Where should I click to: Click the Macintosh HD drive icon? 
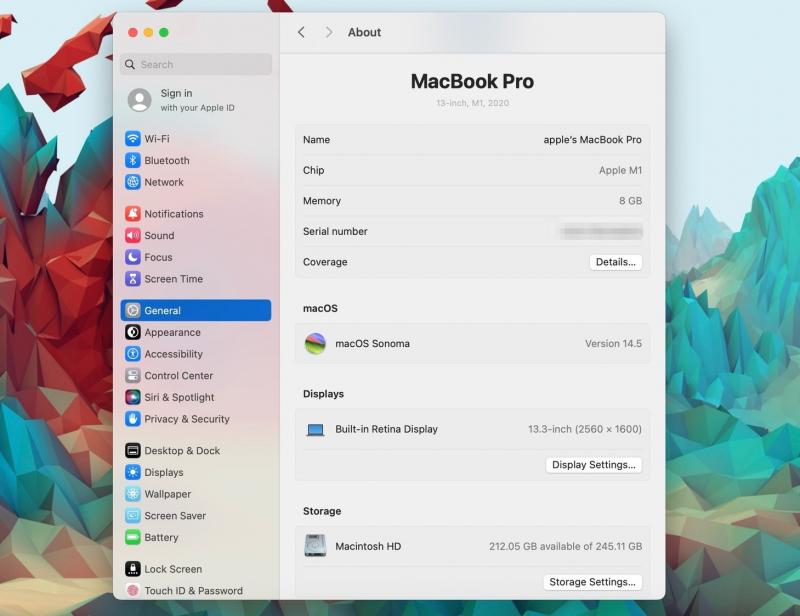tap(315, 546)
